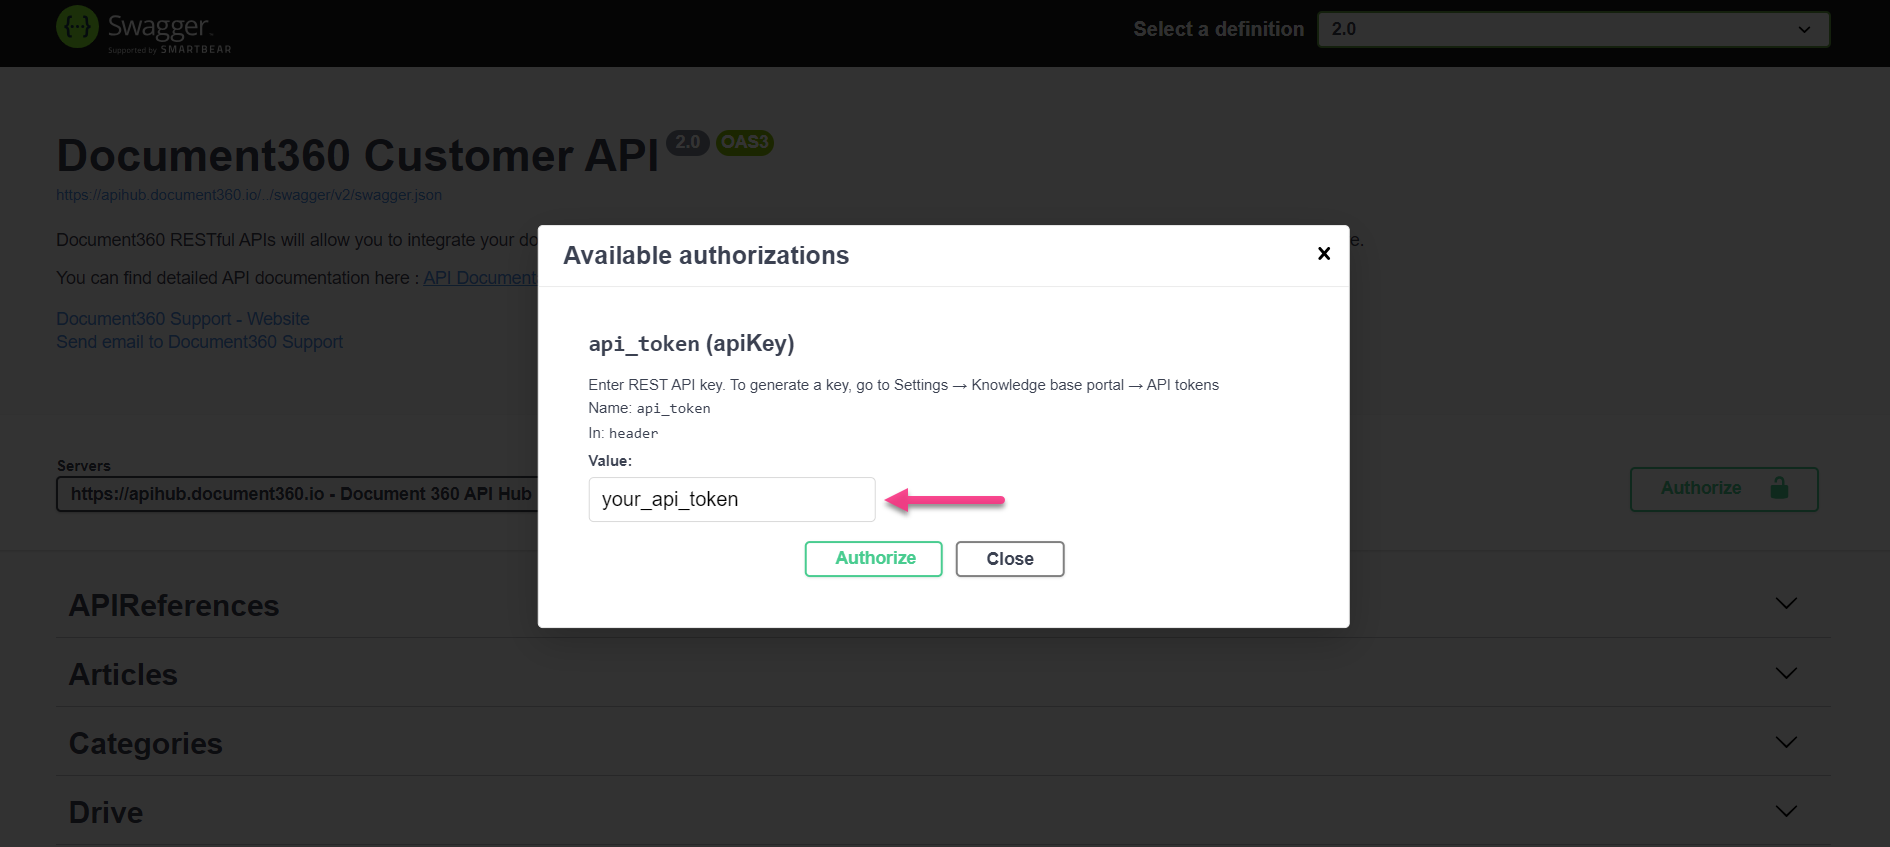Click the OAS3 badge
The image size is (1890, 847).
point(745,142)
